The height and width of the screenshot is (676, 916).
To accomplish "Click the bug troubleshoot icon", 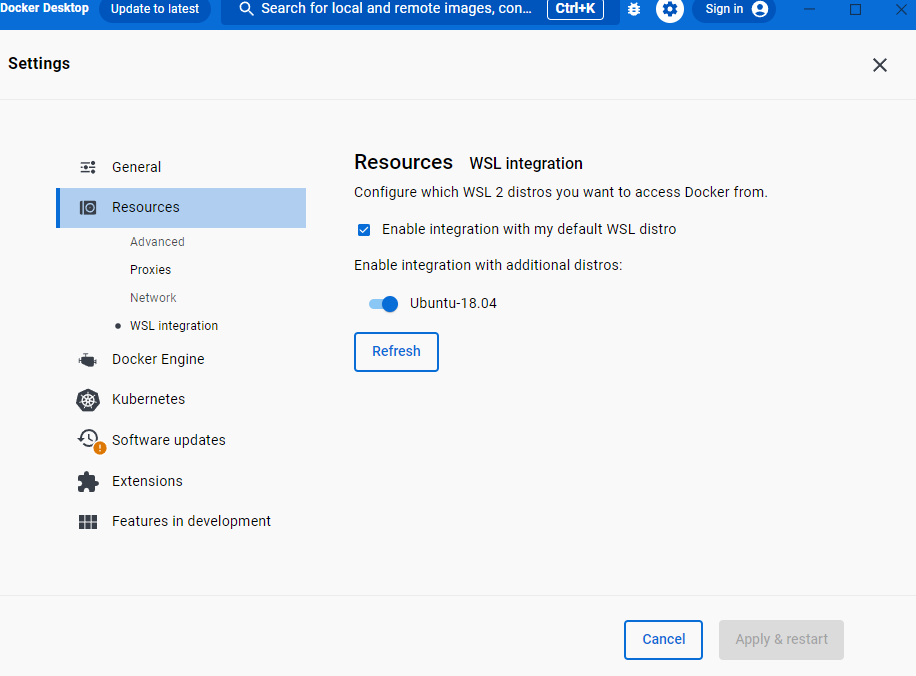I will point(634,9).
